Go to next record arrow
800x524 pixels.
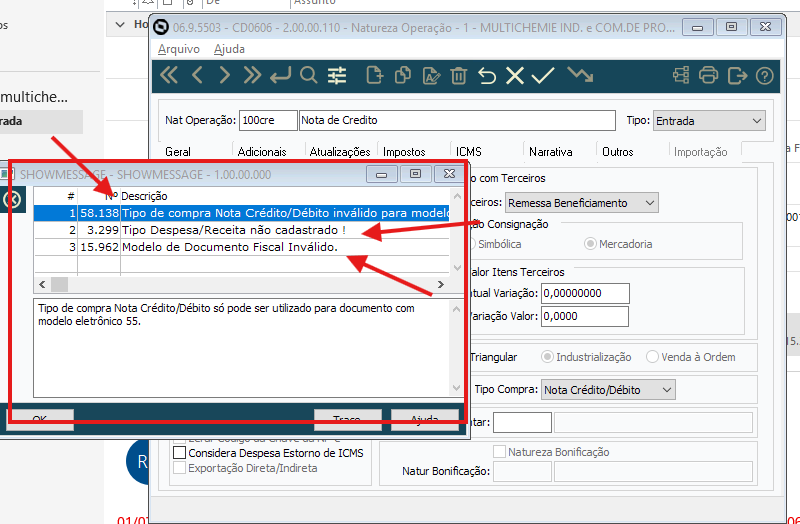224,76
